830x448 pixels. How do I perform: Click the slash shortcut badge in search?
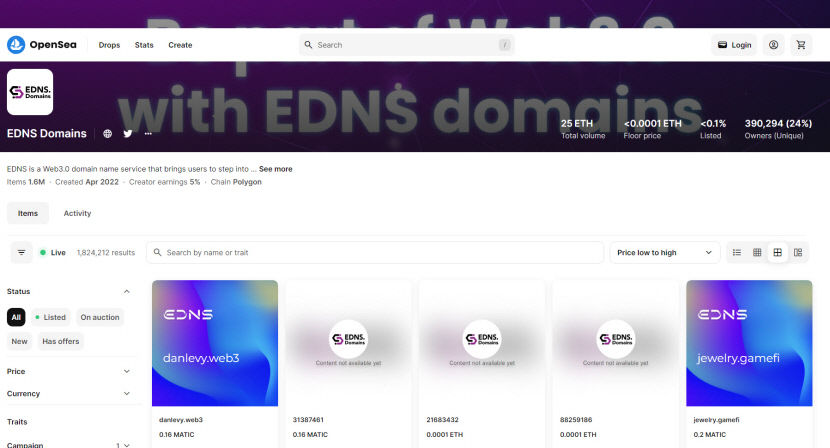504,45
